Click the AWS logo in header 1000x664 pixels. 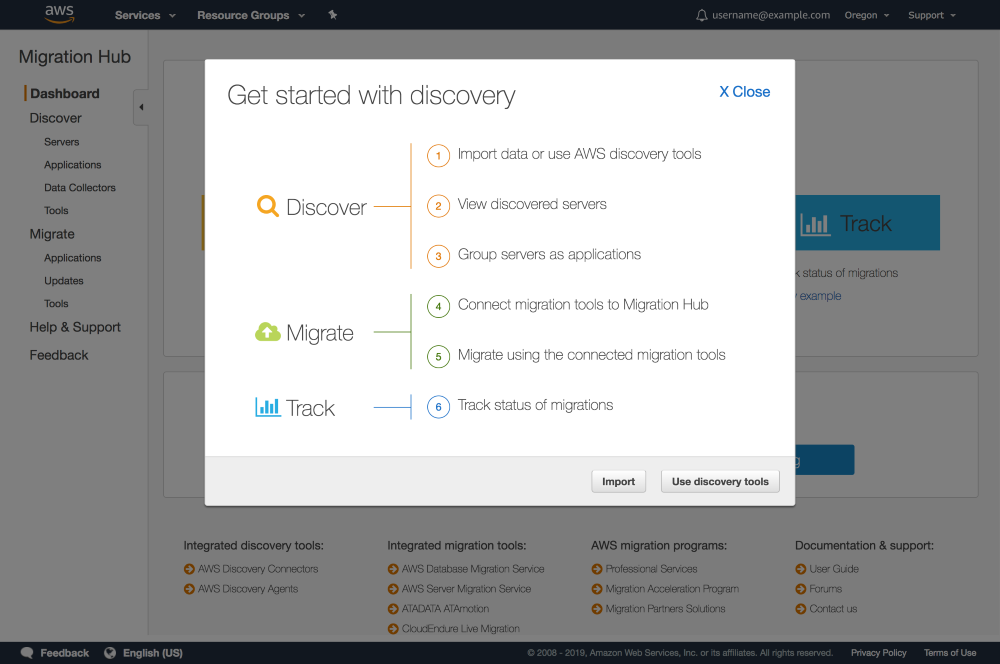click(x=59, y=15)
